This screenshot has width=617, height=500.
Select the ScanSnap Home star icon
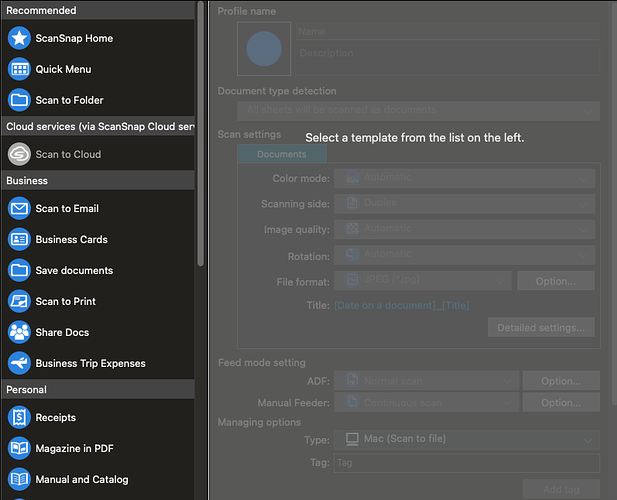tap(19, 38)
